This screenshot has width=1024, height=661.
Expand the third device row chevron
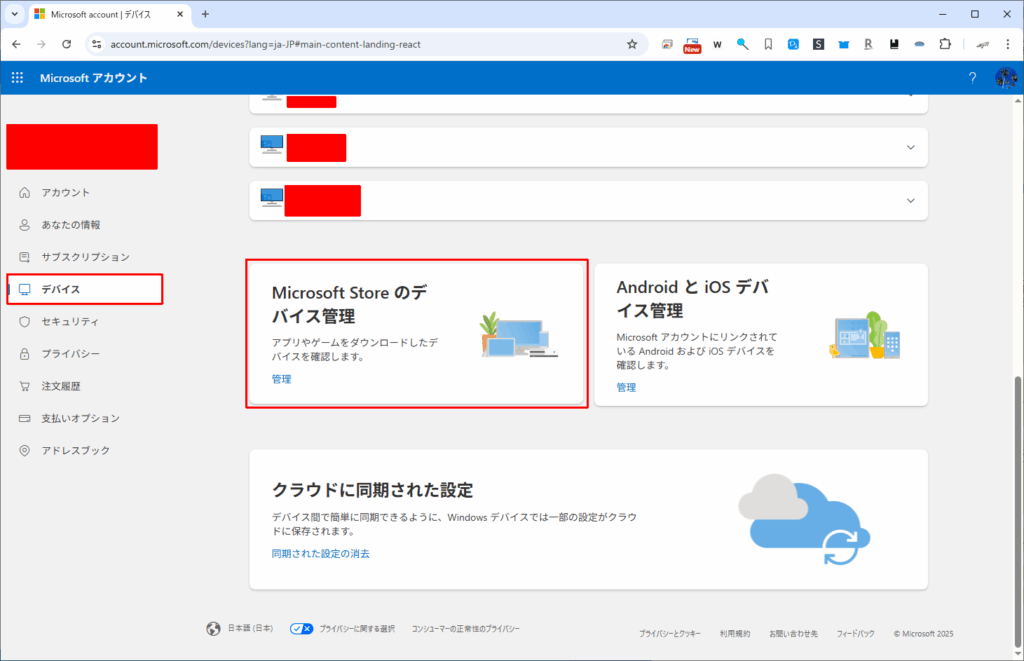tap(910, 201)
